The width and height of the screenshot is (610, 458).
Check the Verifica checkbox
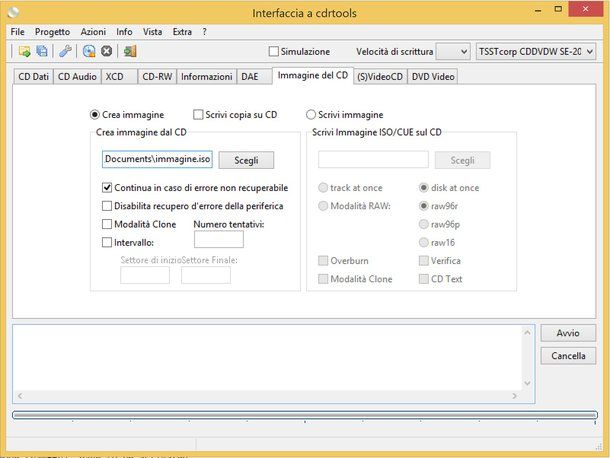point(424,261)
